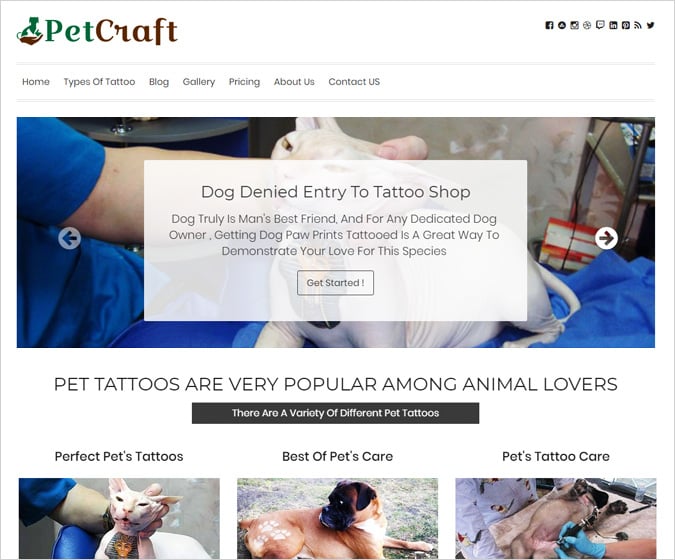Open the Gallery menu item
This screenshot has height=560, width=675.
coord(198,82)
